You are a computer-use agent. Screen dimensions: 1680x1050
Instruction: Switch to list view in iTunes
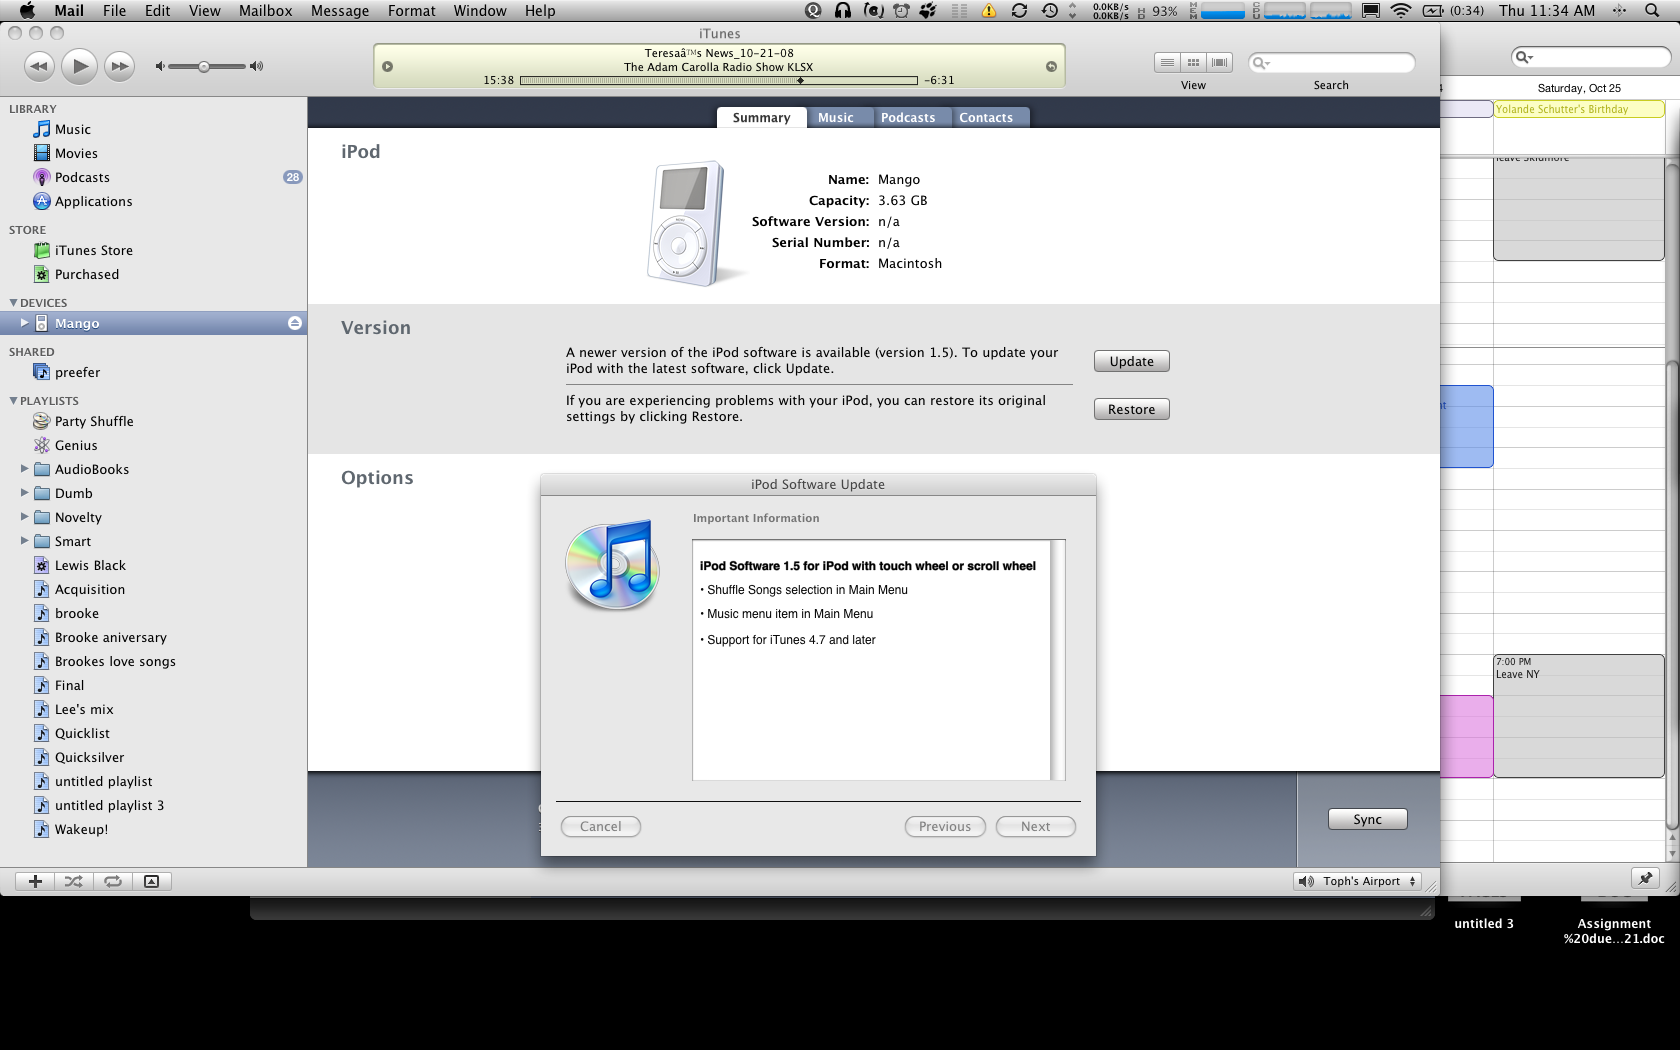[1167, 62]
